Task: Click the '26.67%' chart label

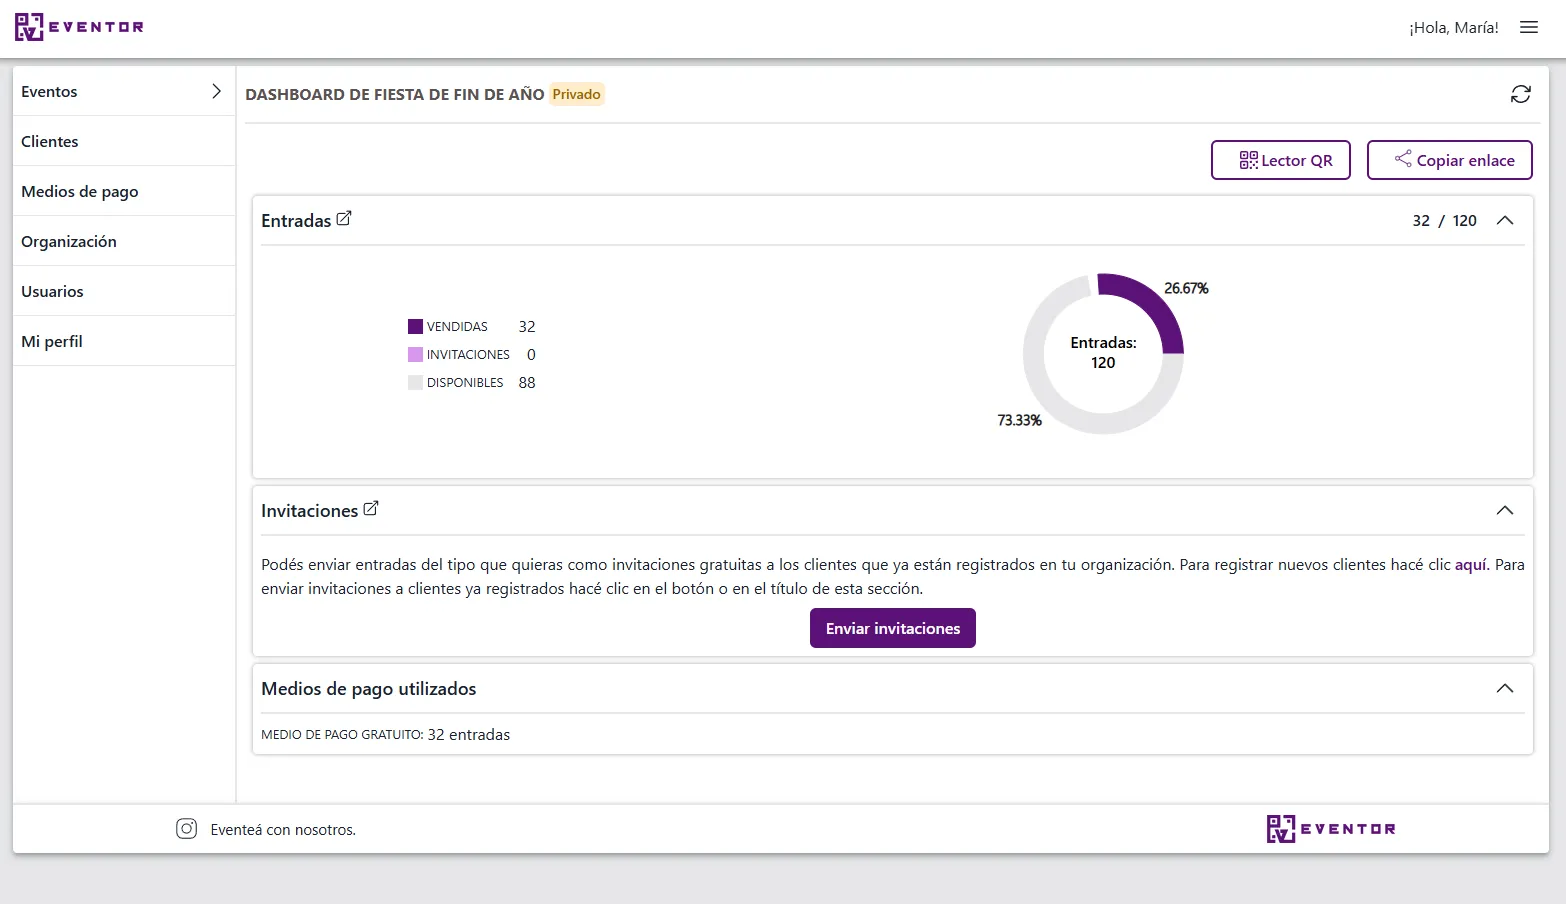Action: click(1186, 288)
